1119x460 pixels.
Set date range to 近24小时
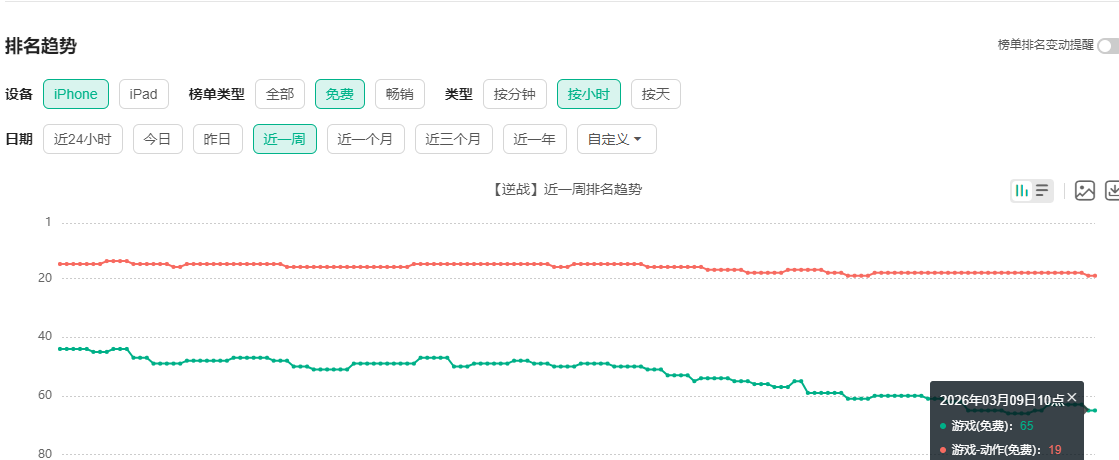pos(83,139)
